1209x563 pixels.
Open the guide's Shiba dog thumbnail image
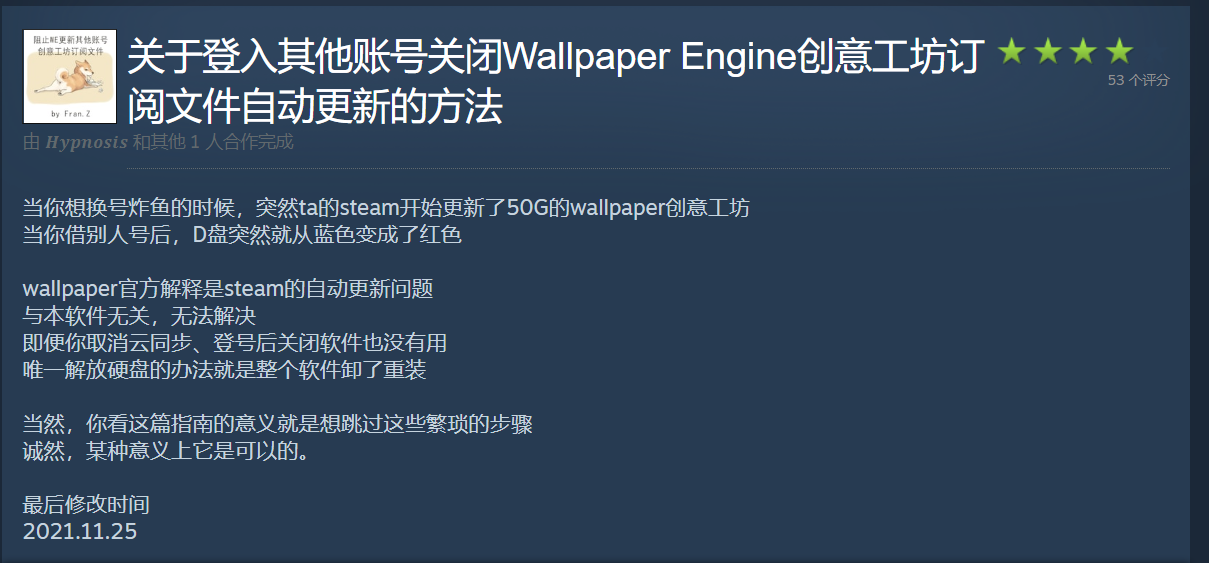tap(70, 76)
